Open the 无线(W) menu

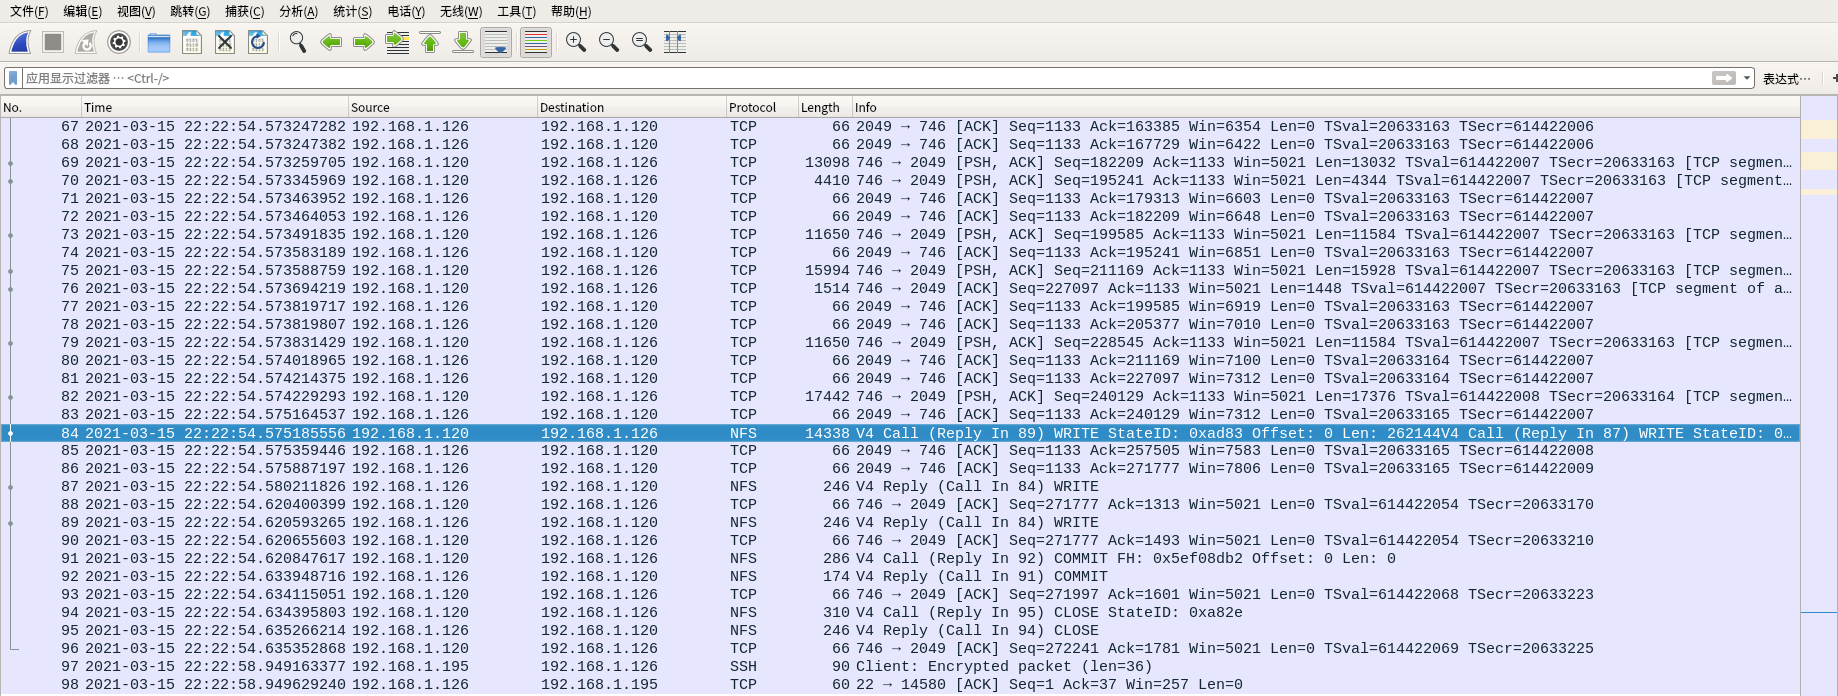click(x=461, y=11)
